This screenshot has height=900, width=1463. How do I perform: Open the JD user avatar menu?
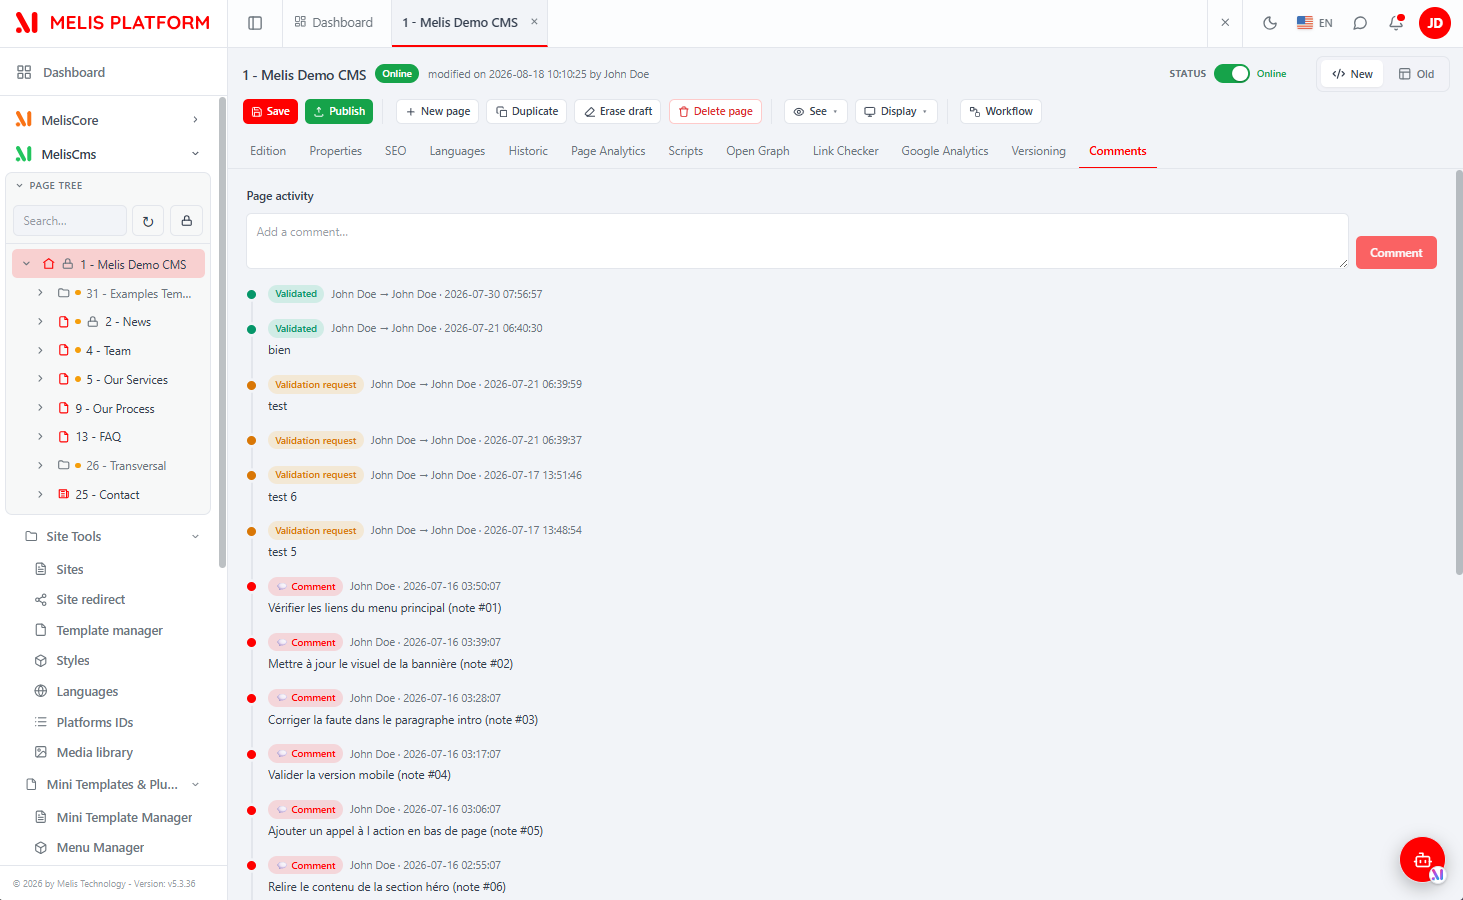tap(1435, 23)
